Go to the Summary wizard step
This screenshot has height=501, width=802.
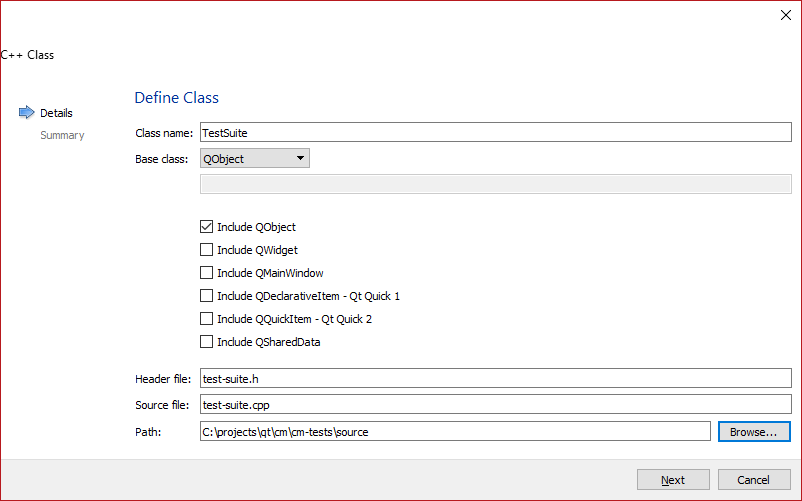[62, 135]
